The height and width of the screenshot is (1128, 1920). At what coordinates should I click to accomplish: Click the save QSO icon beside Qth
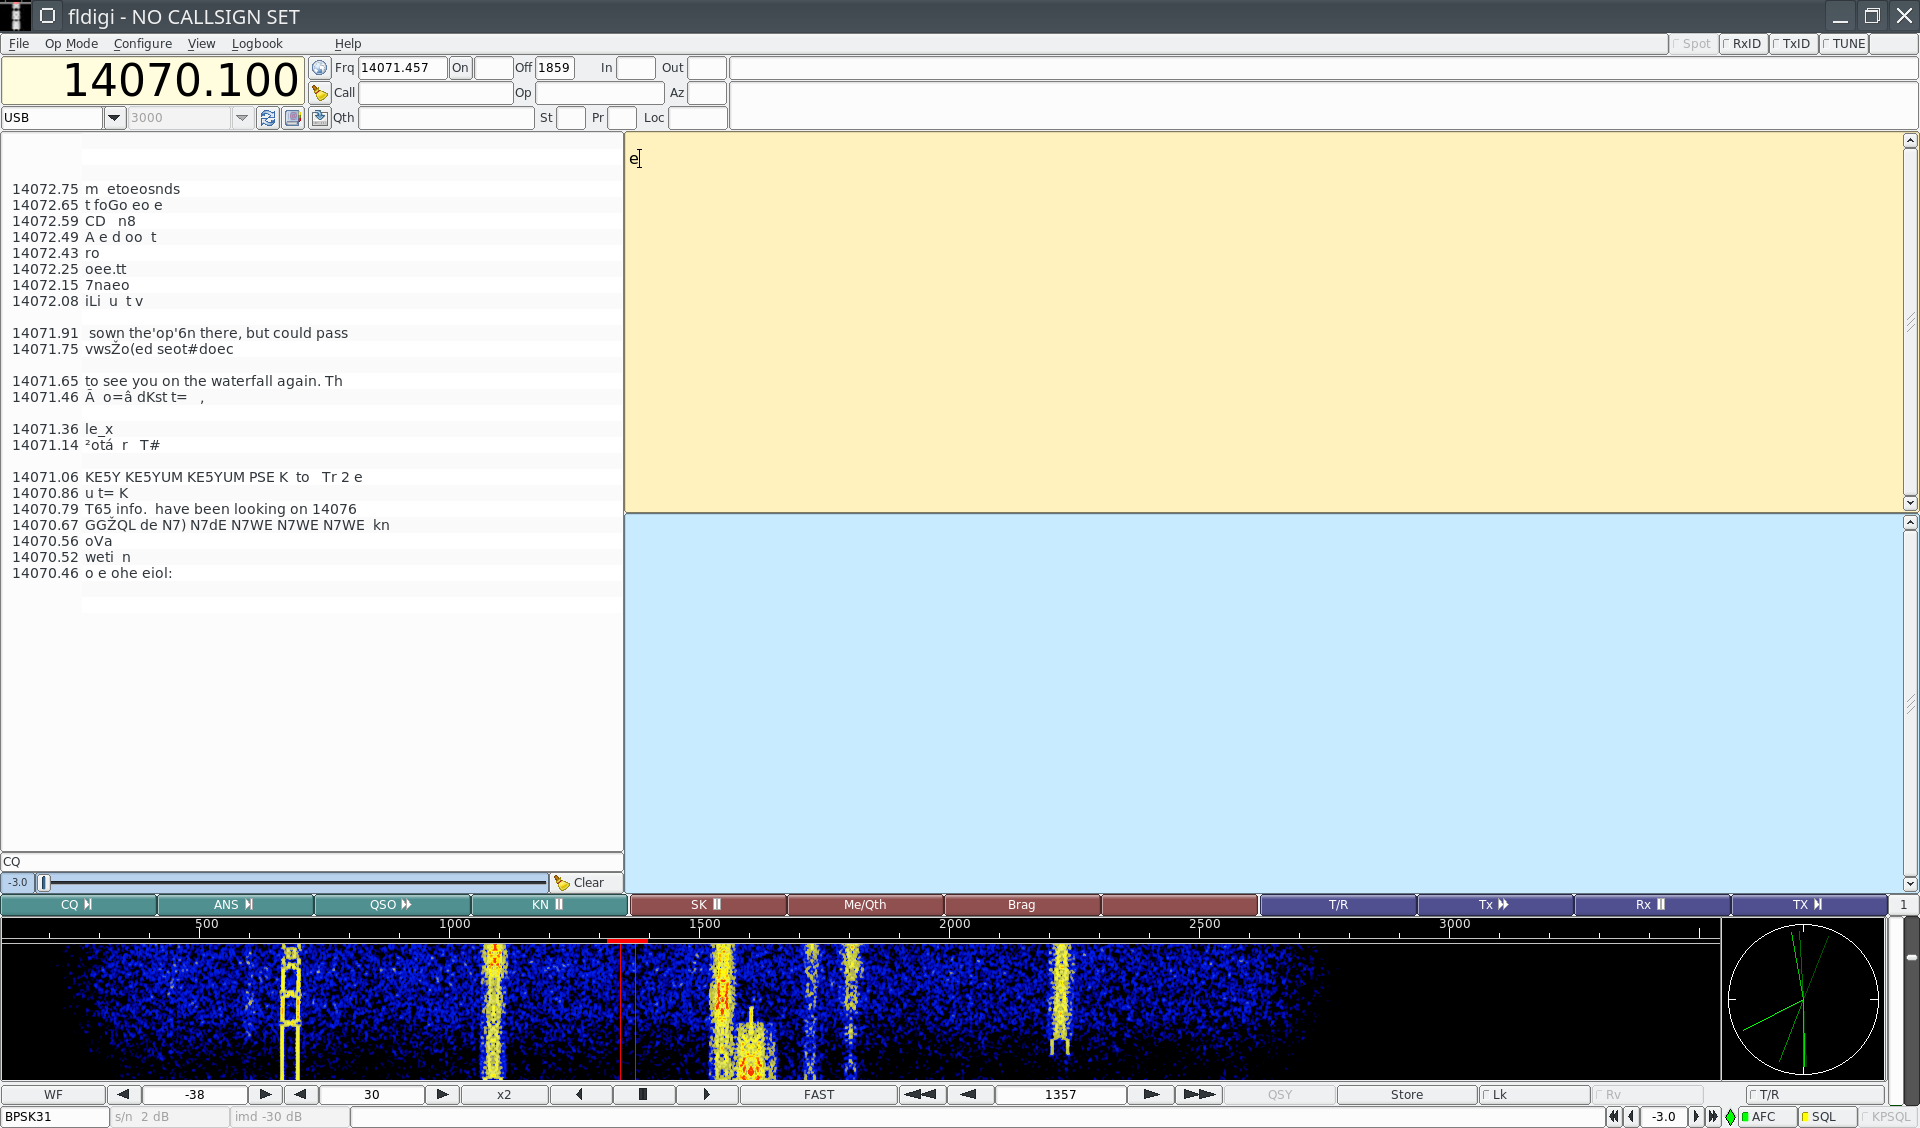point(320,118)
